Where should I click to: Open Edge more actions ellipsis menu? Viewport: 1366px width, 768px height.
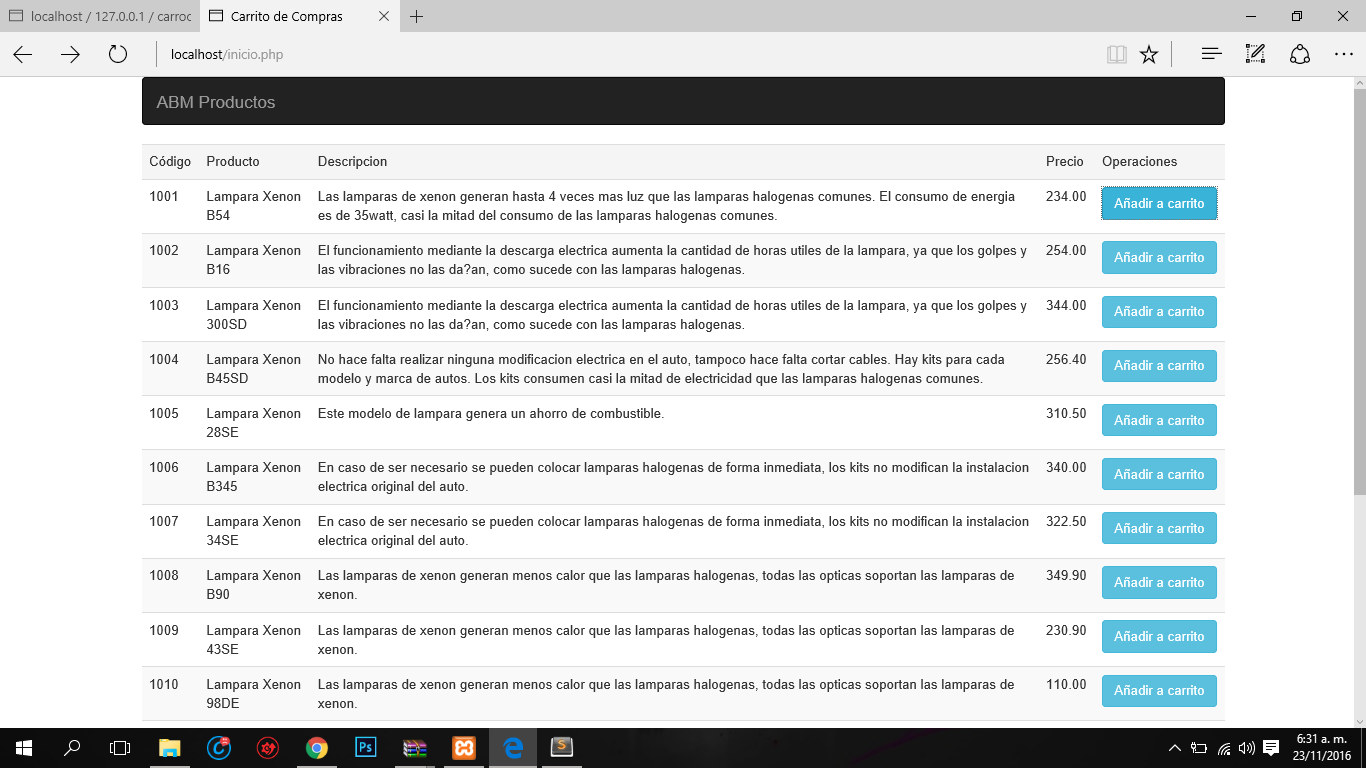point(1344,55)
